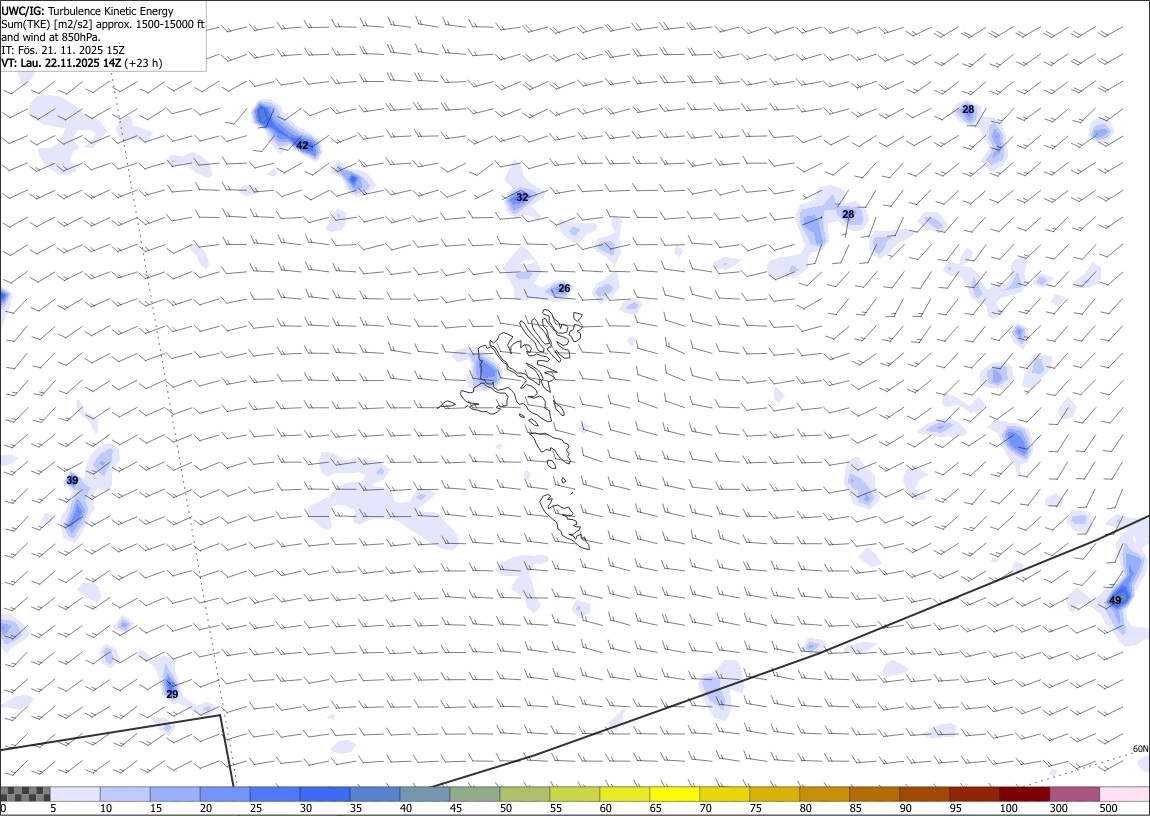The height and width of the screenshot is (816, 1150).
Task: Select the 'IT: Fös. 21. 11. 2025 15Z' line
Action: coord(63,50)
